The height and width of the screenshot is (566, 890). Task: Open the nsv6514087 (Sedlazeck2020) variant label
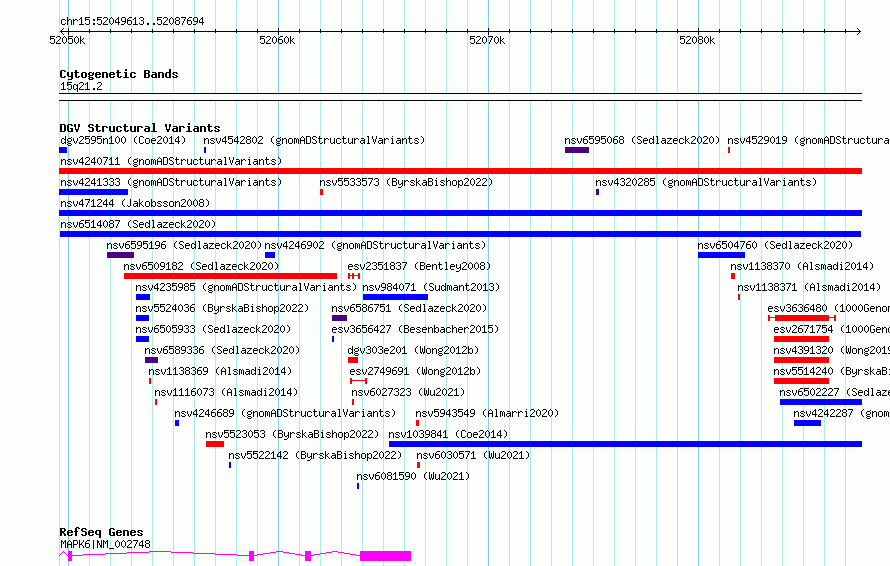pos(138,224)
